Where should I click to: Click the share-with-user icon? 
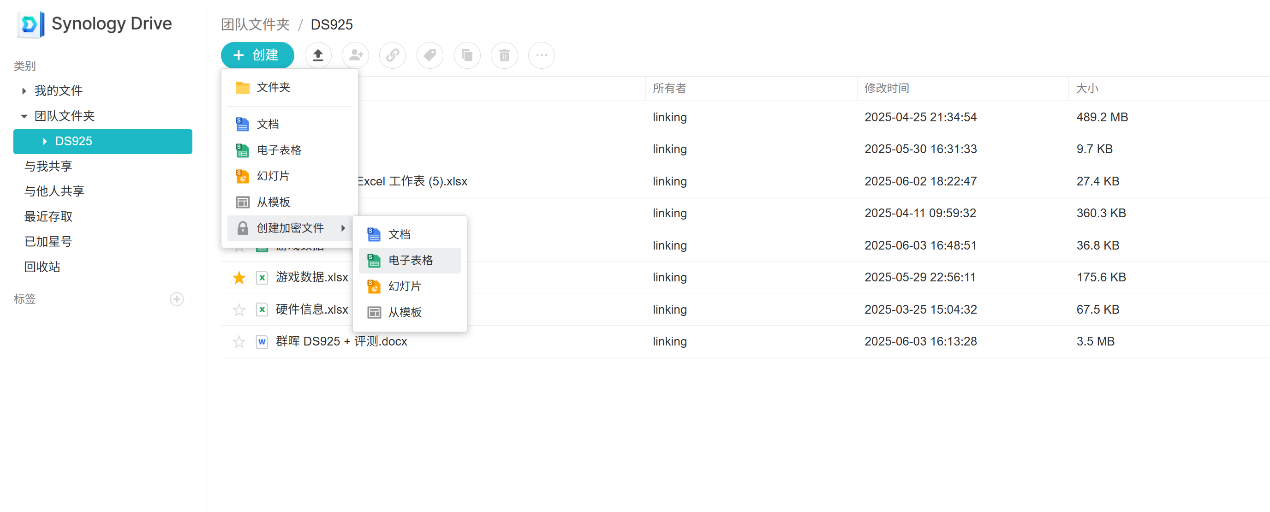coord(355,55)
